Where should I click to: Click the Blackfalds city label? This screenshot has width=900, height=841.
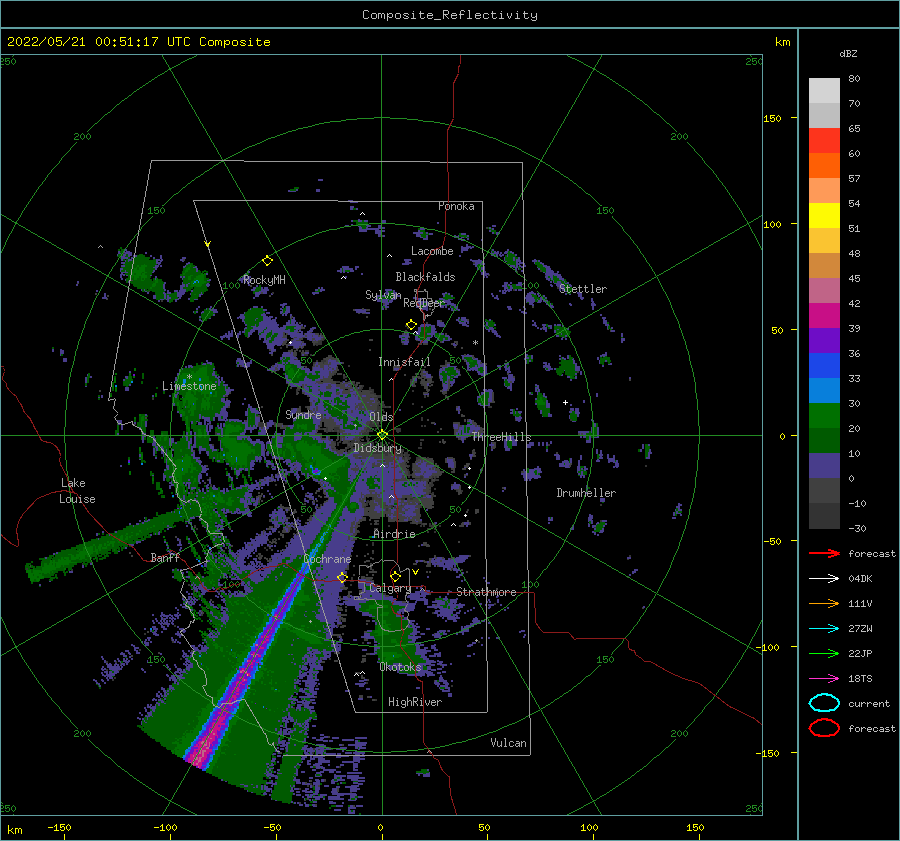pos(425,277)
